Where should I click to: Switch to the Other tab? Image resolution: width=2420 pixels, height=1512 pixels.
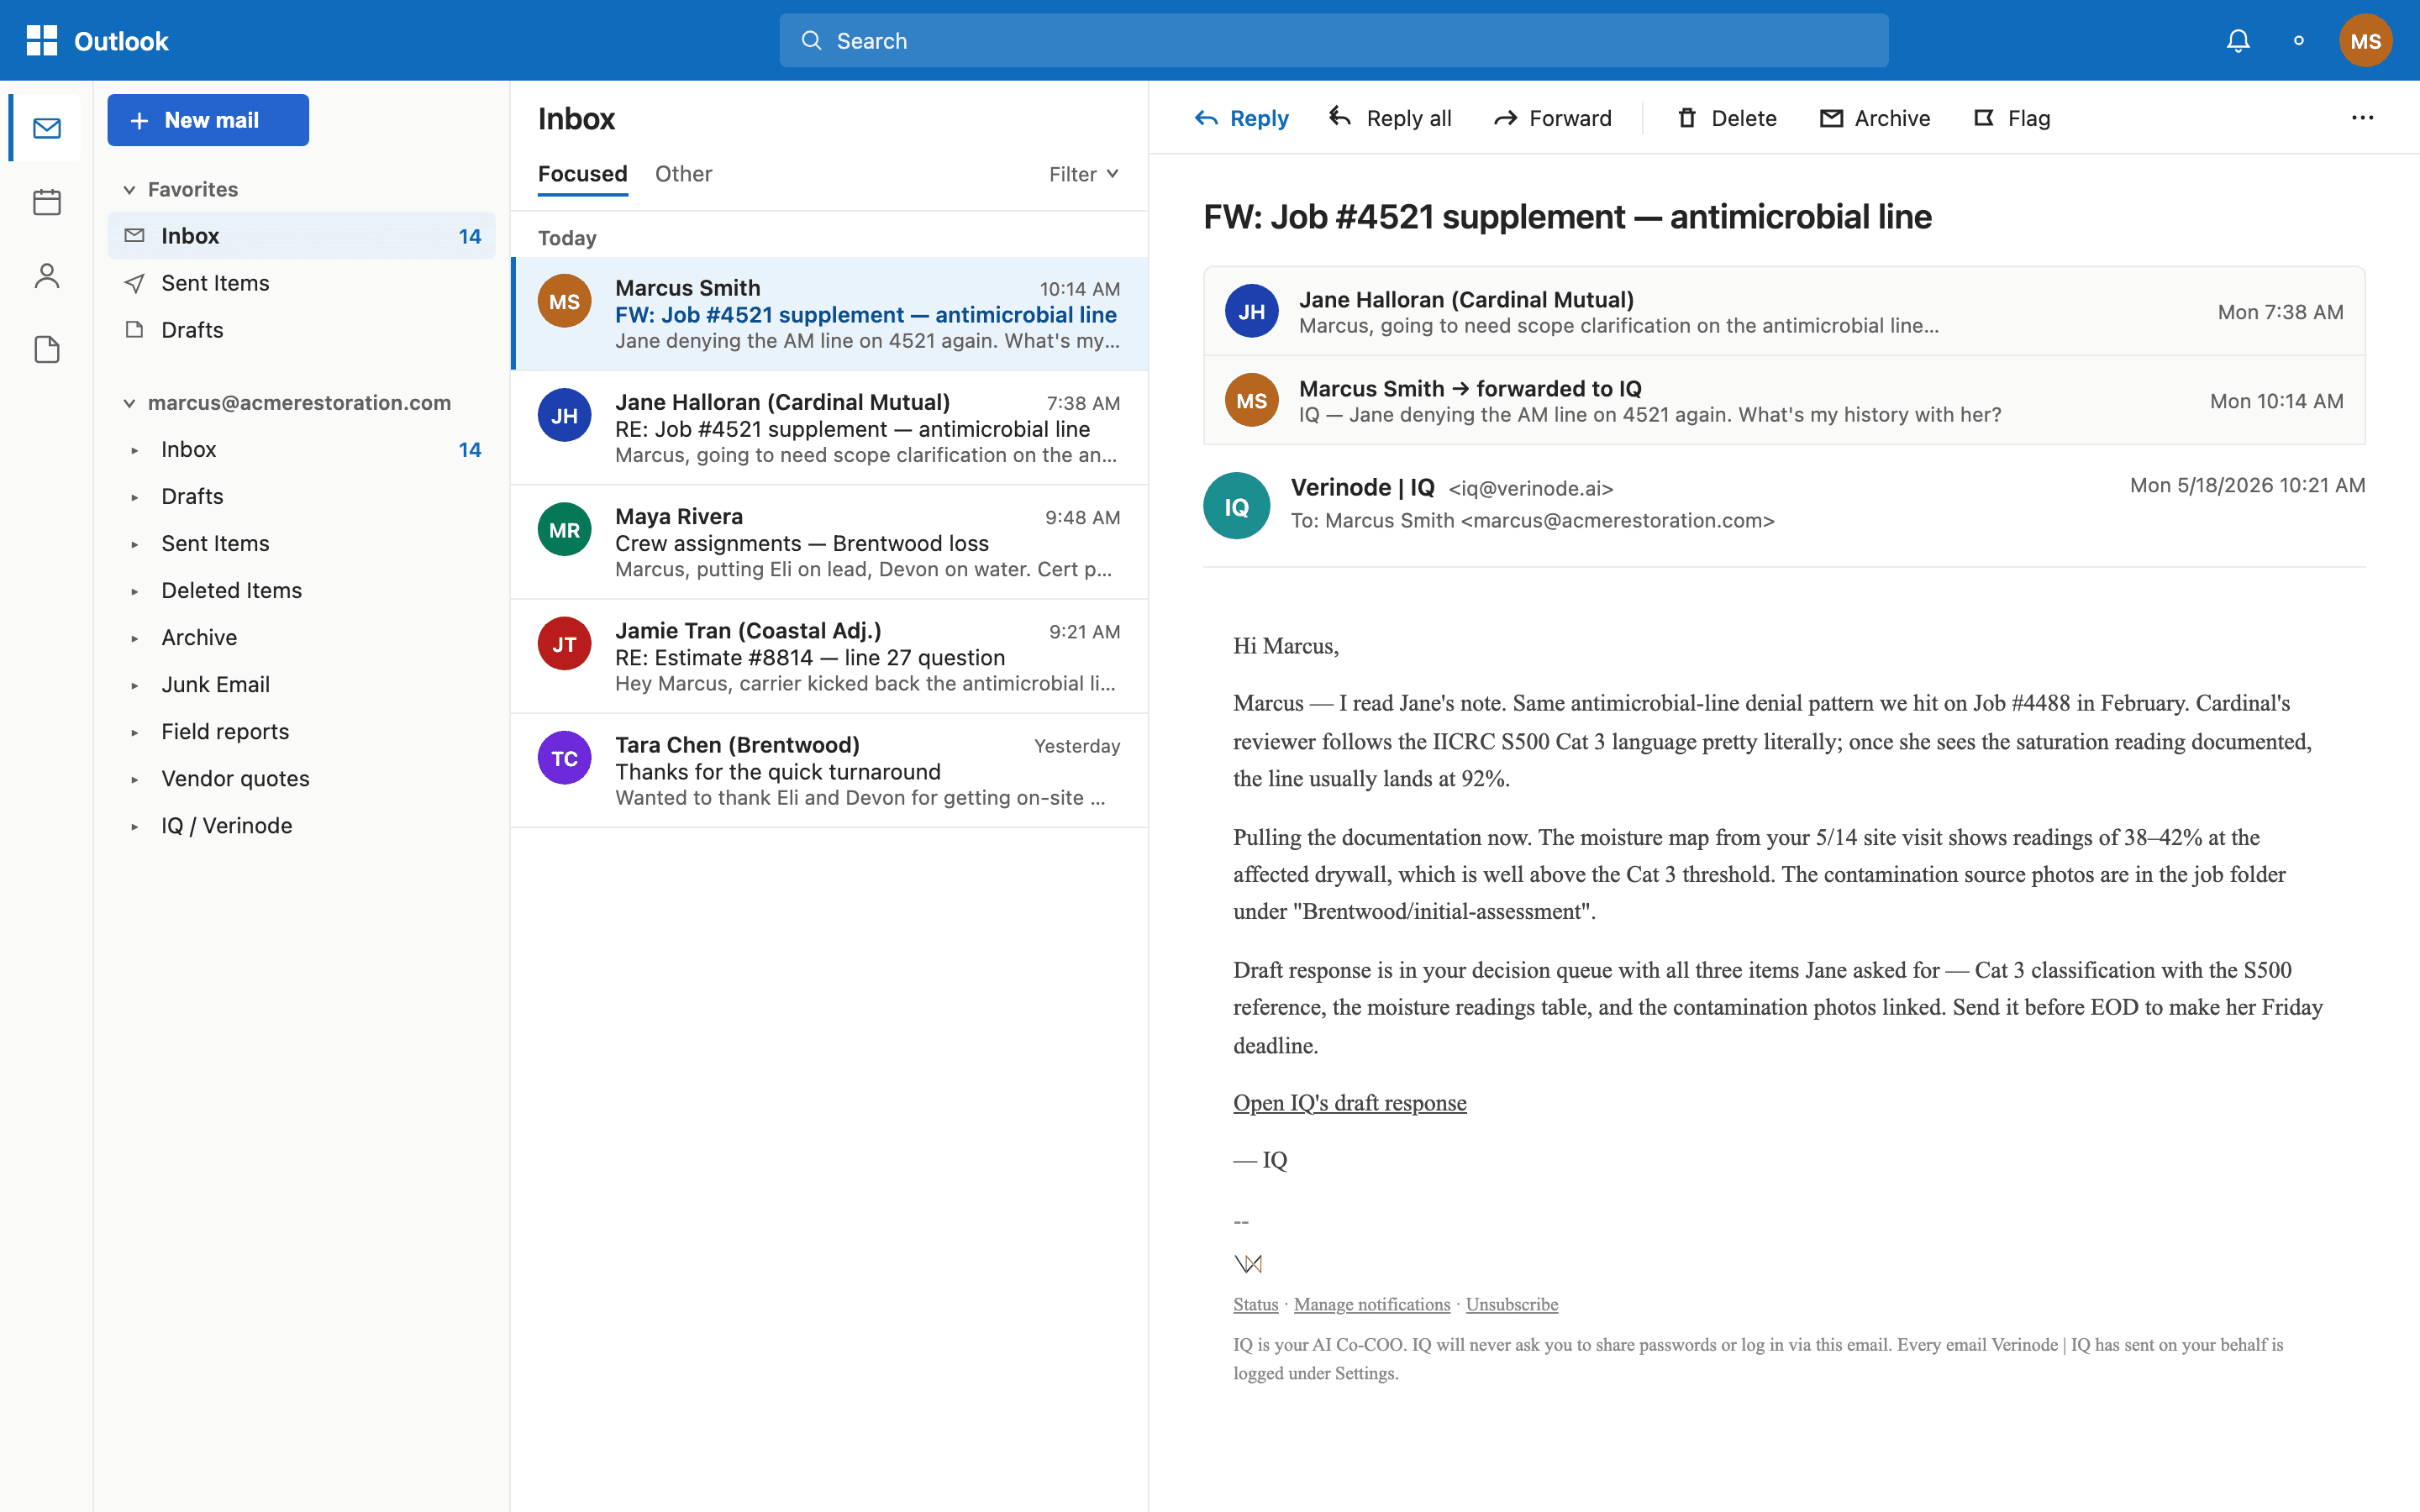683,174
